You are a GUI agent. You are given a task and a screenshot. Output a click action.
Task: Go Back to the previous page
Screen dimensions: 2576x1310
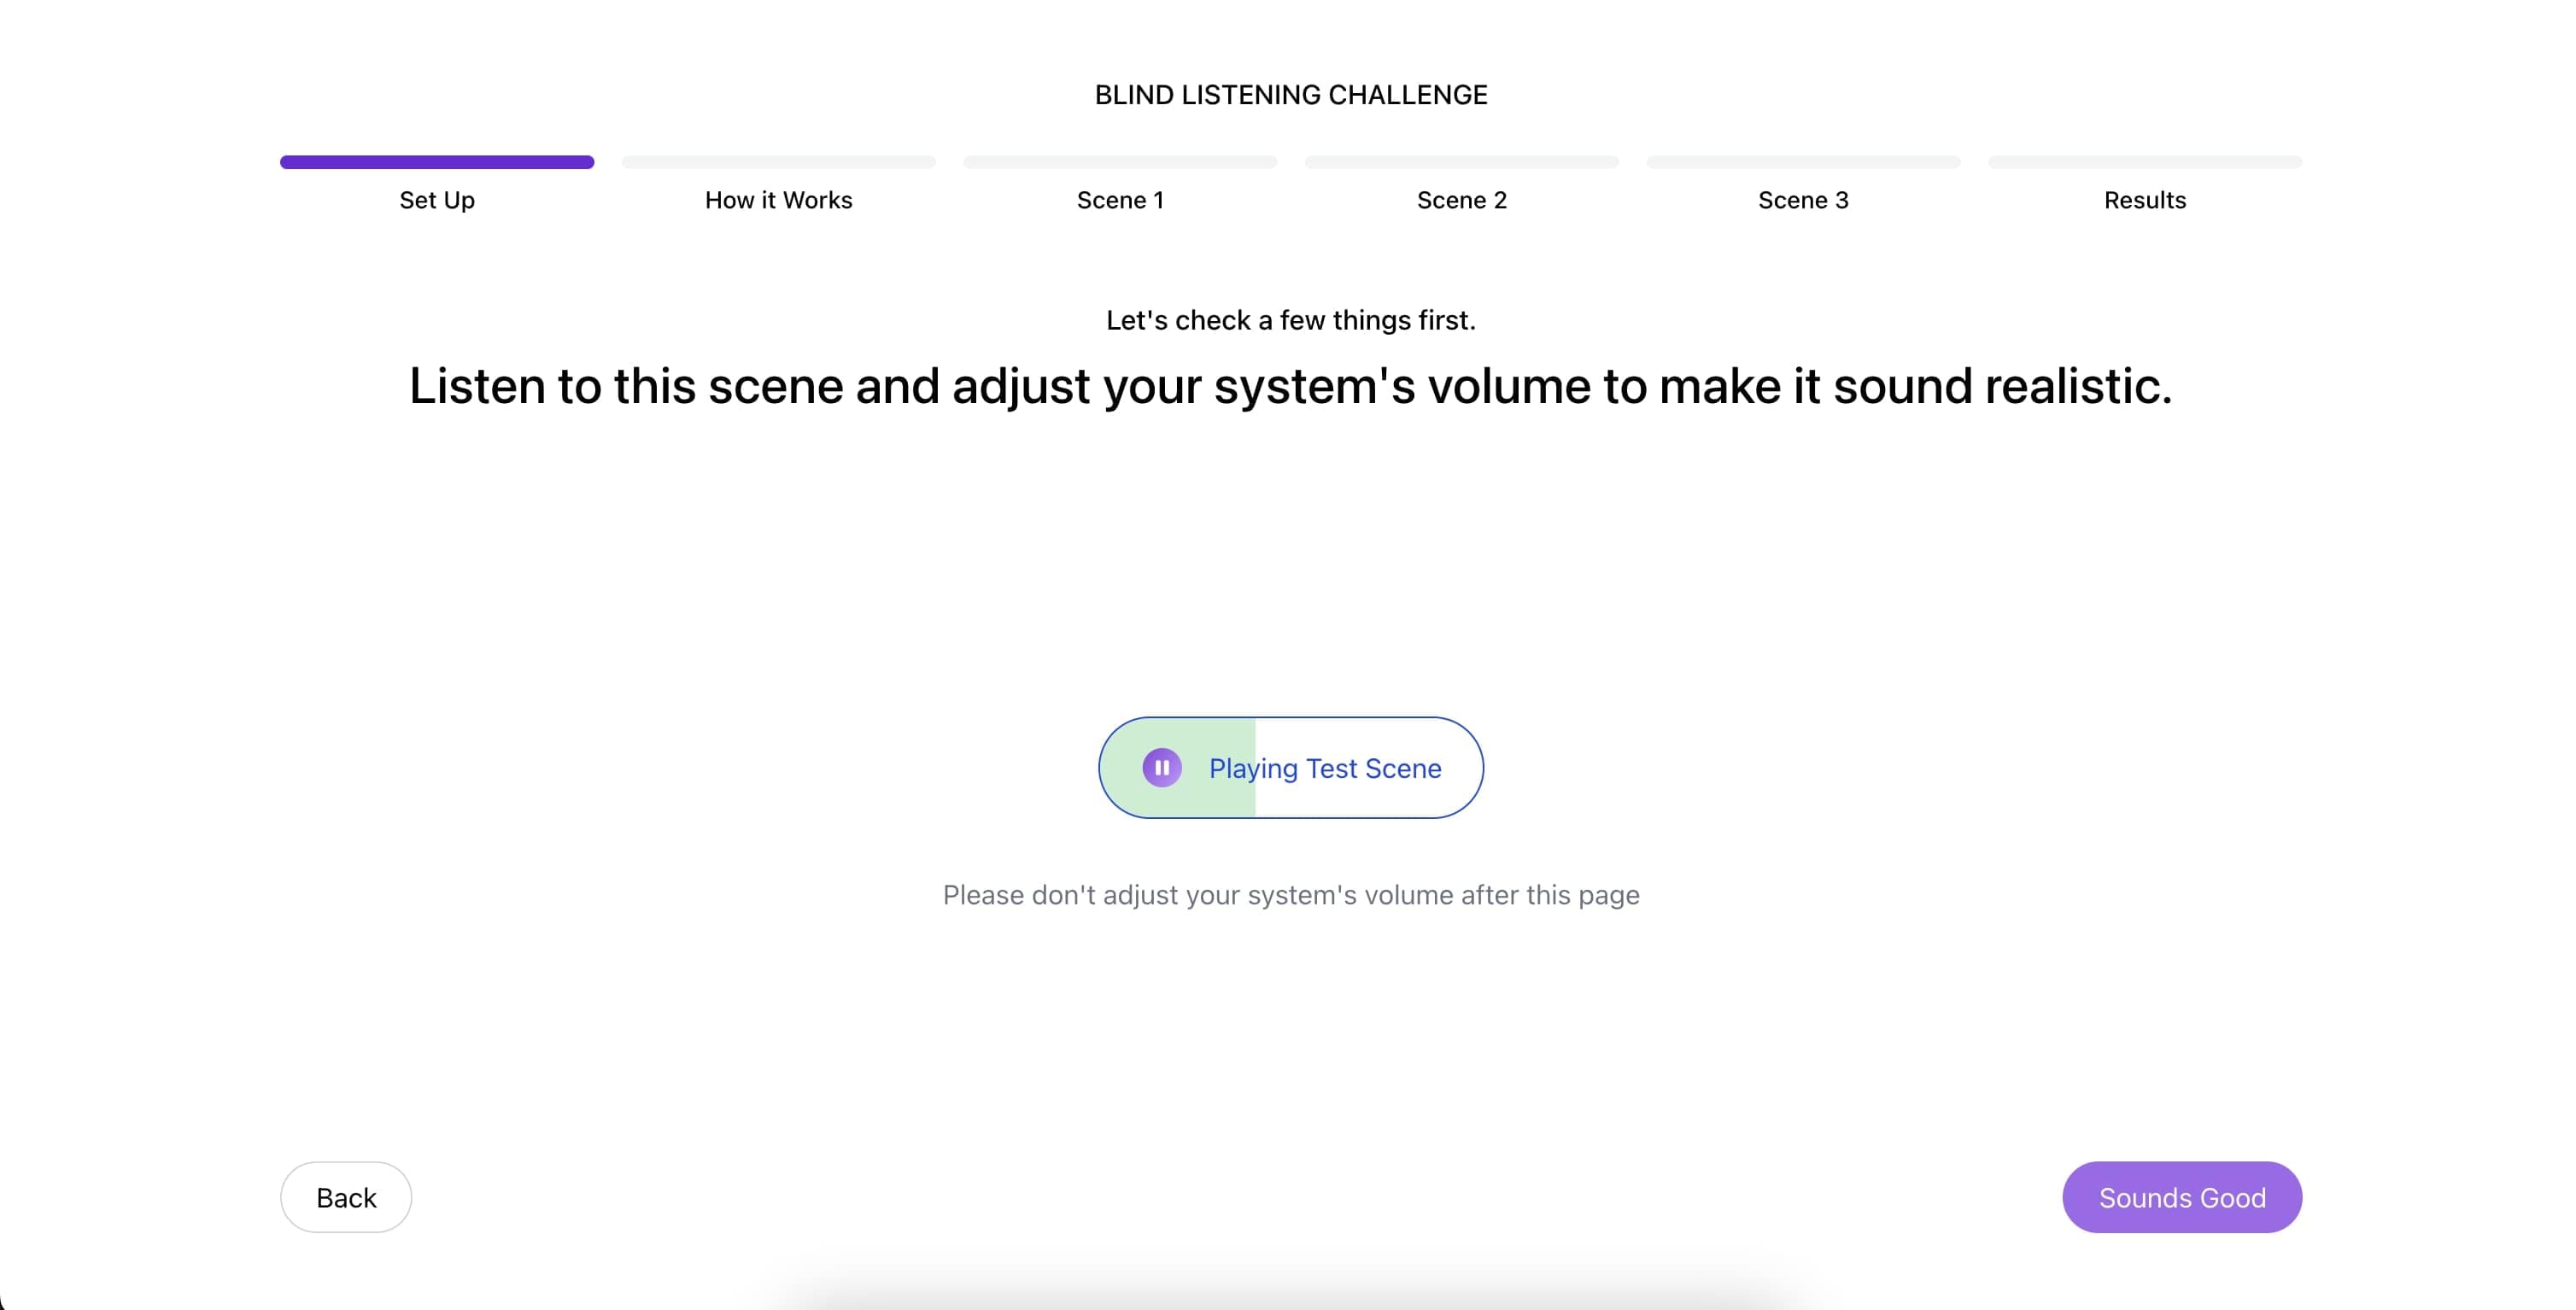point(345,1197)
